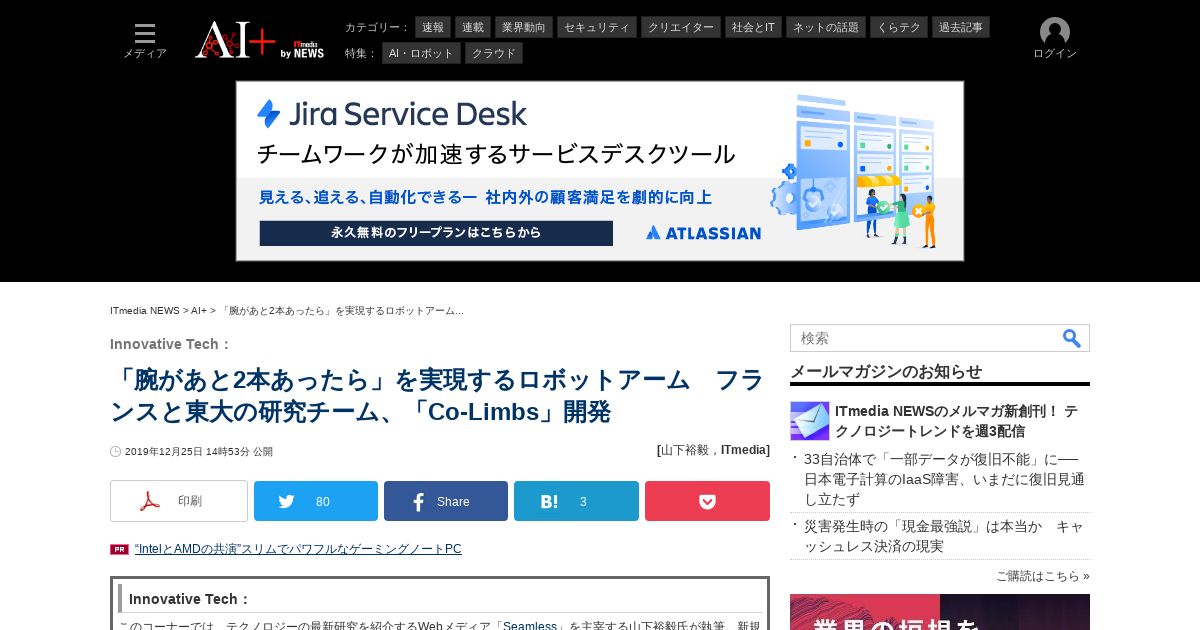Save article to Pocket button

(x=707, y=501)
